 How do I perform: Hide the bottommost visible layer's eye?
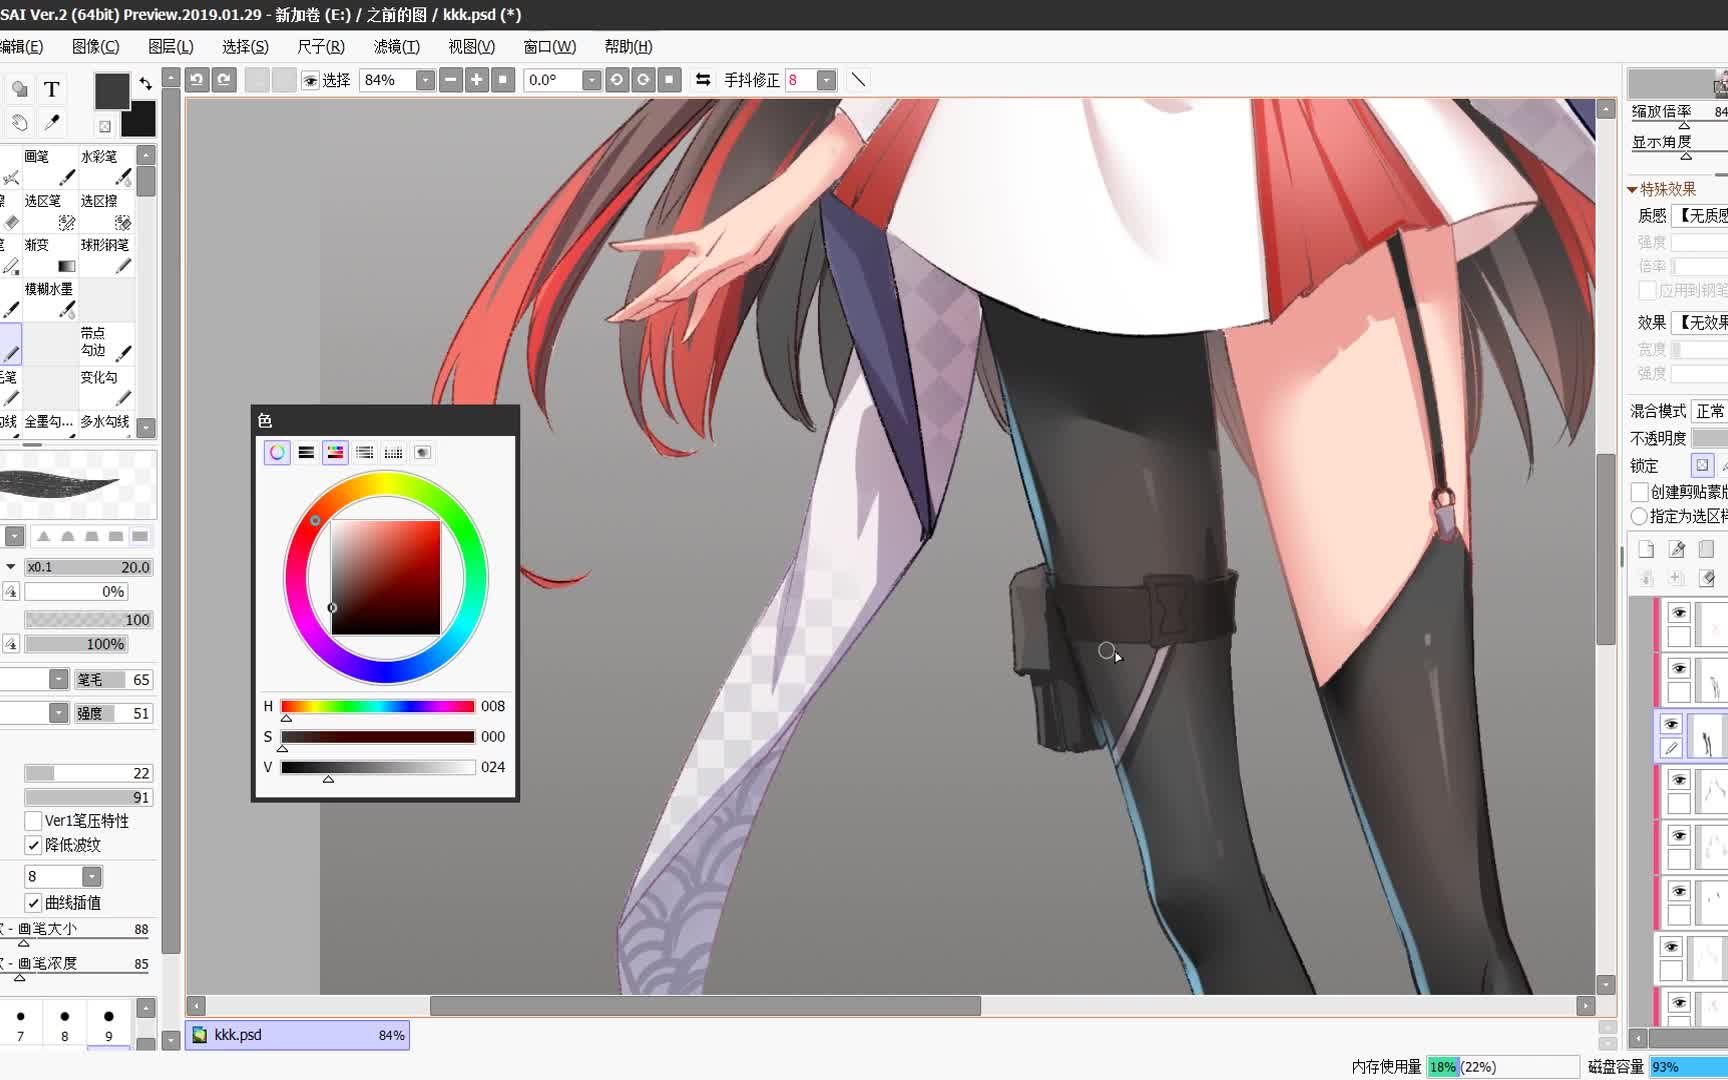(x=1679, y=1003)
